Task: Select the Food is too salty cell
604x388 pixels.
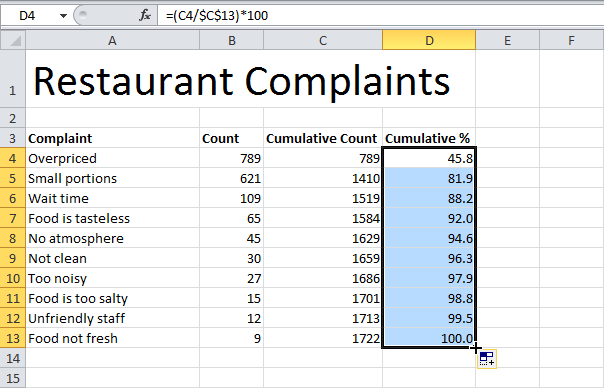Action: 112,299
